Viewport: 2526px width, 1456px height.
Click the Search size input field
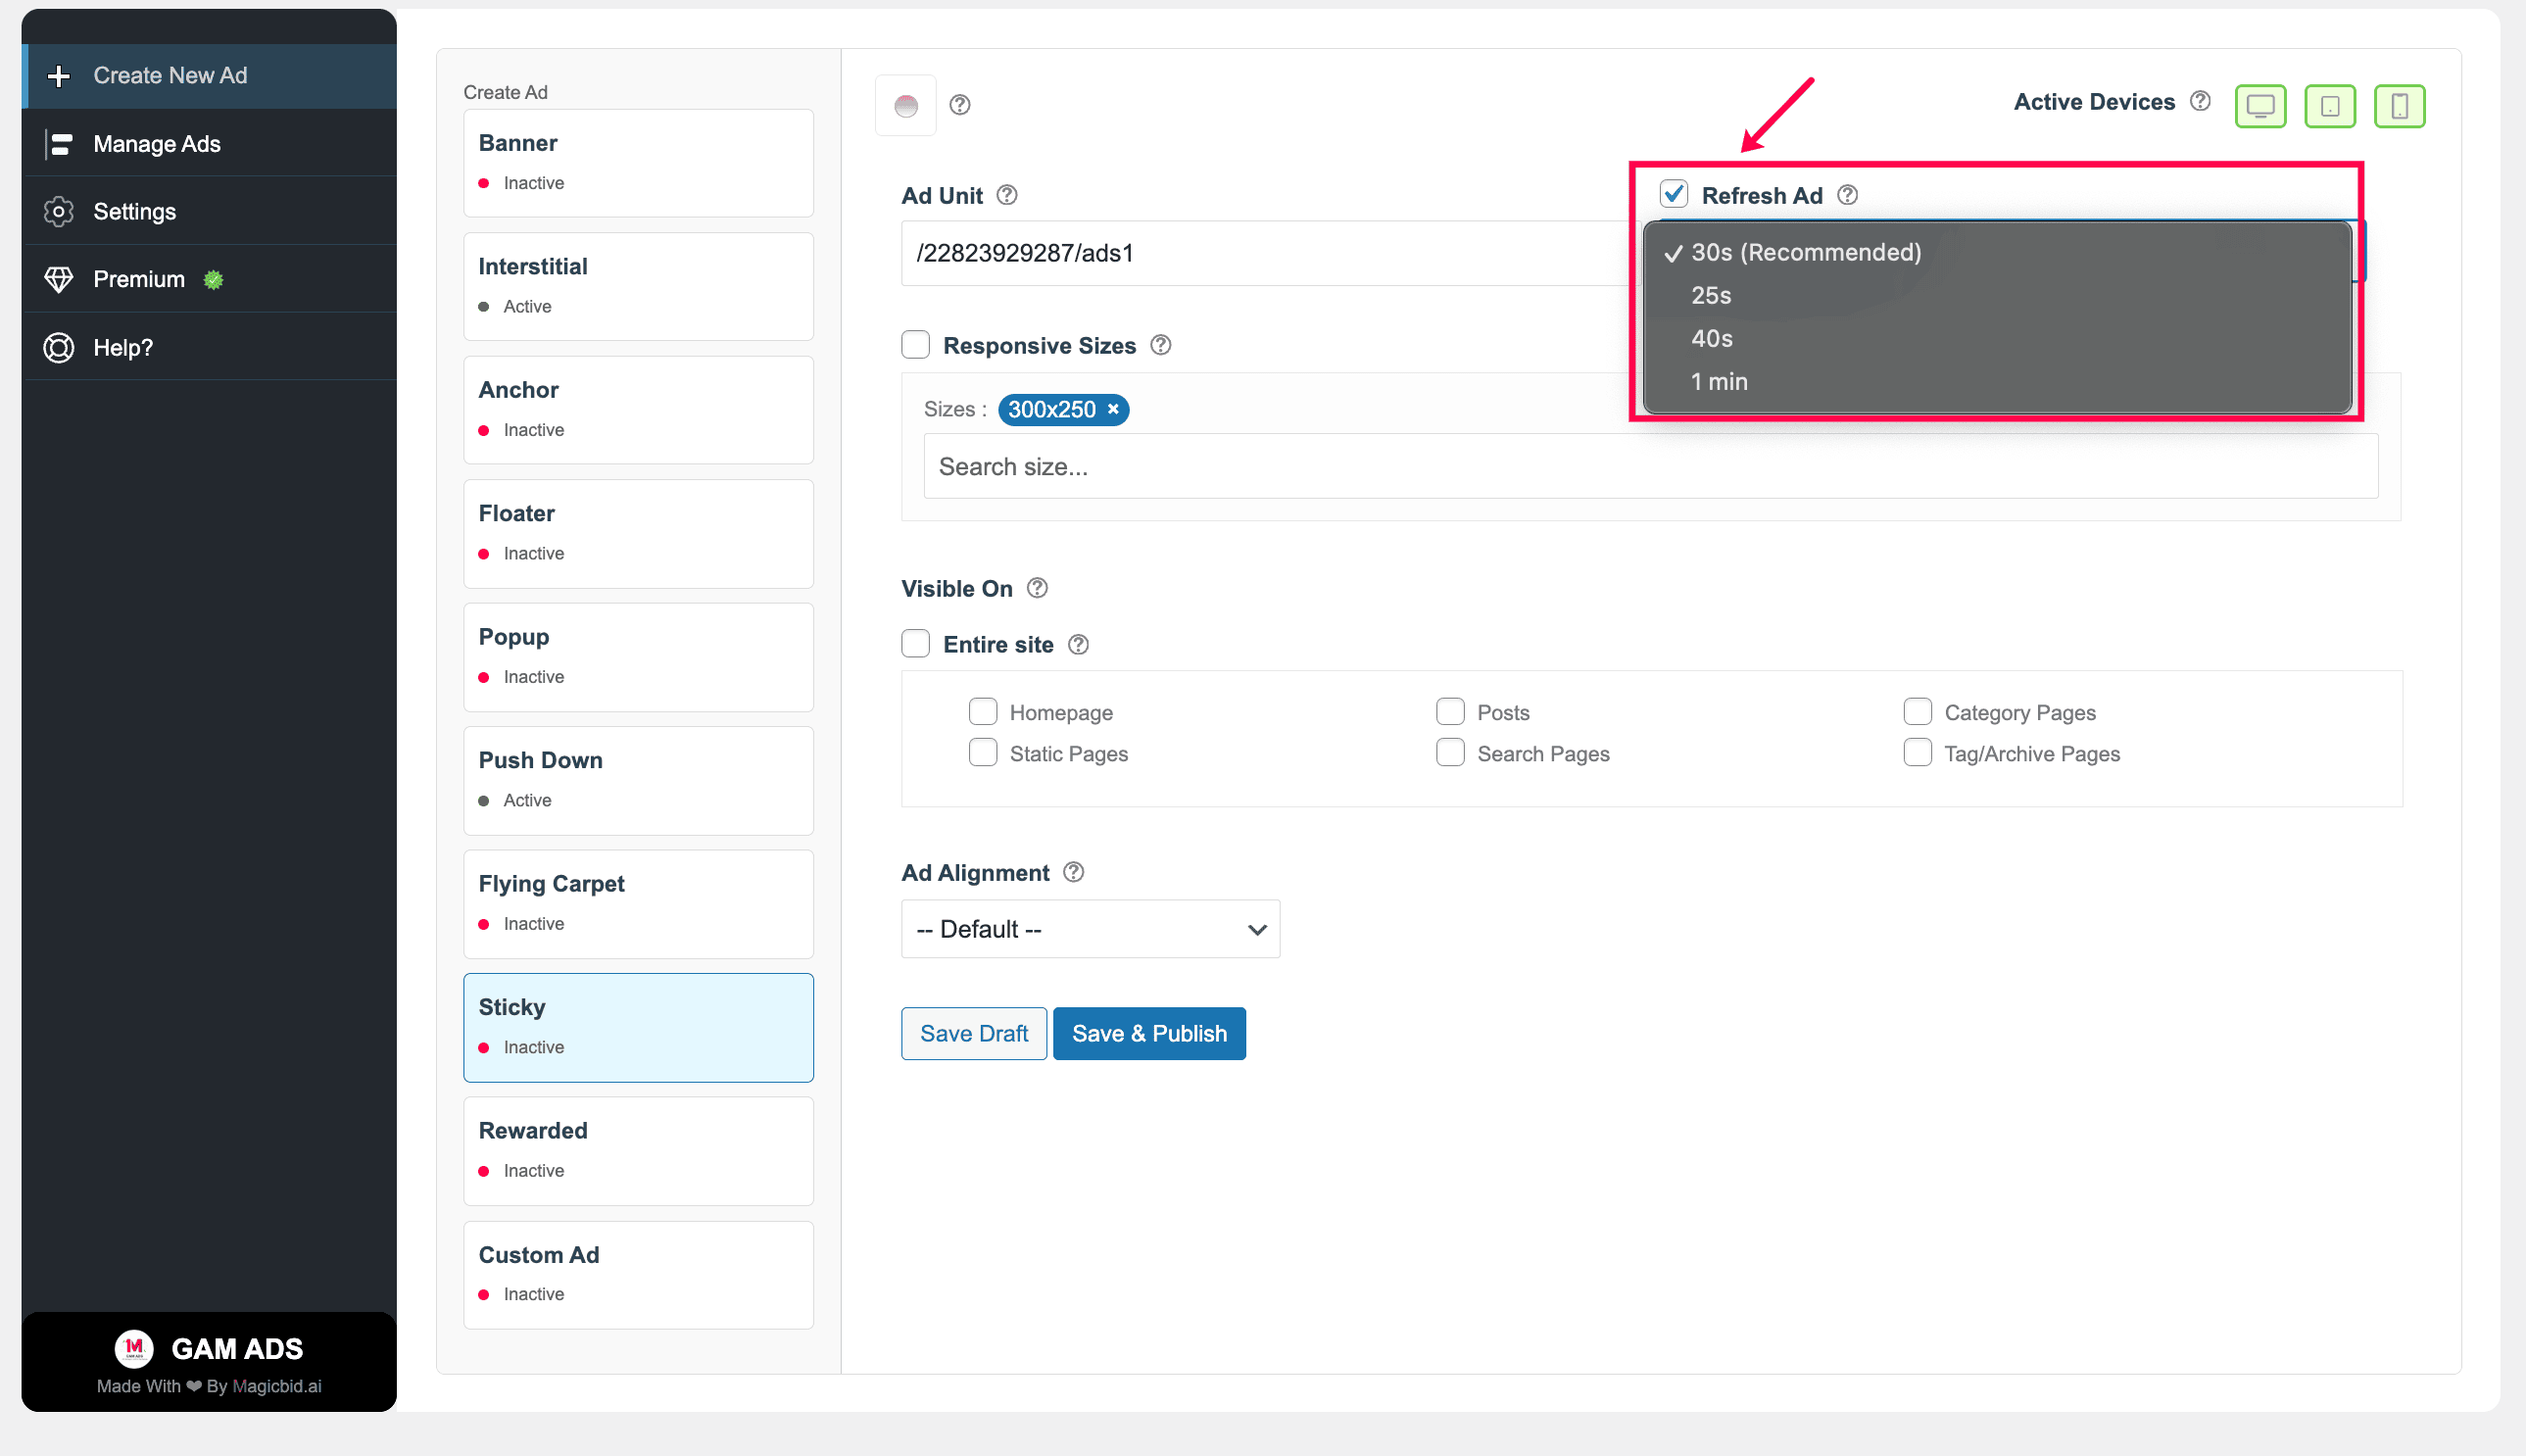coord(1650,466)
